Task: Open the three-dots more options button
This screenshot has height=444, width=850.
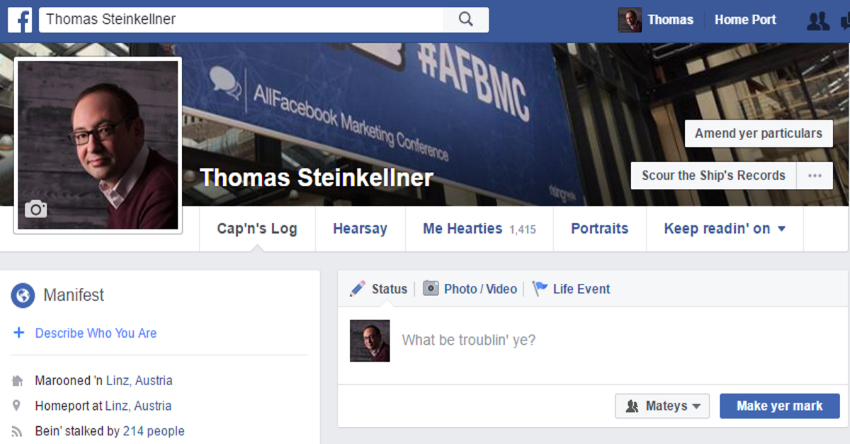Action: [815, 176]
